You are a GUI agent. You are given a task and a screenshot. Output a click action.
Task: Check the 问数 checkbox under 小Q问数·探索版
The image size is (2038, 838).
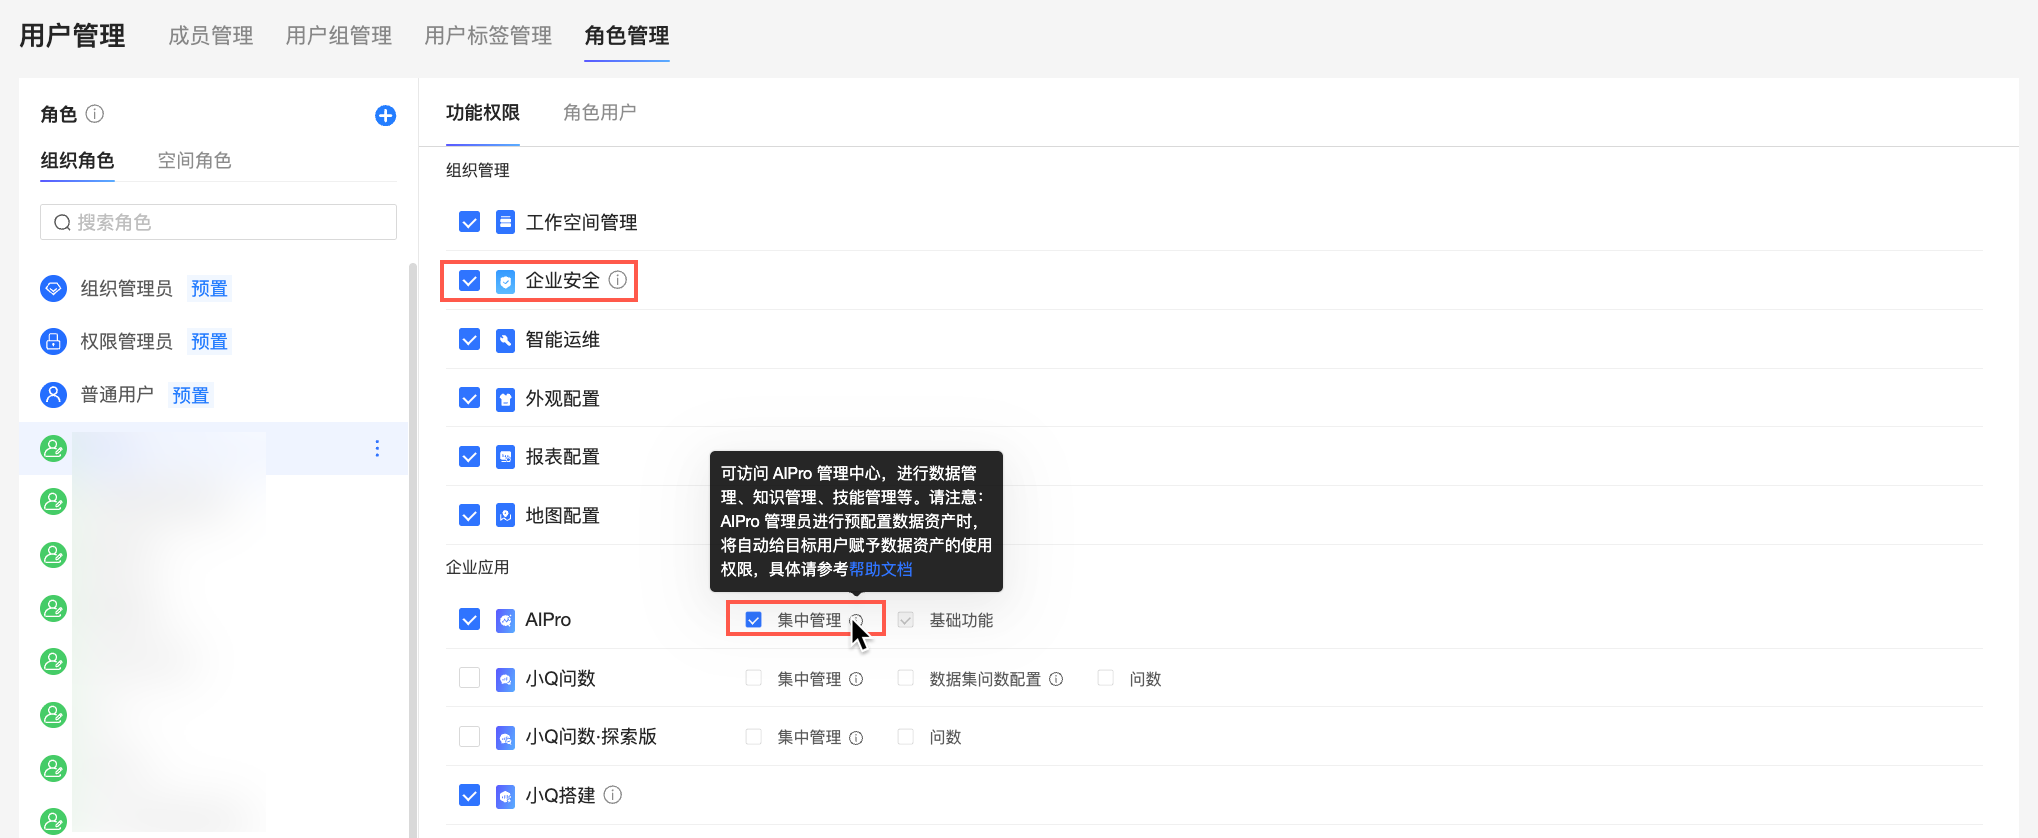click(x=906, y=737)
